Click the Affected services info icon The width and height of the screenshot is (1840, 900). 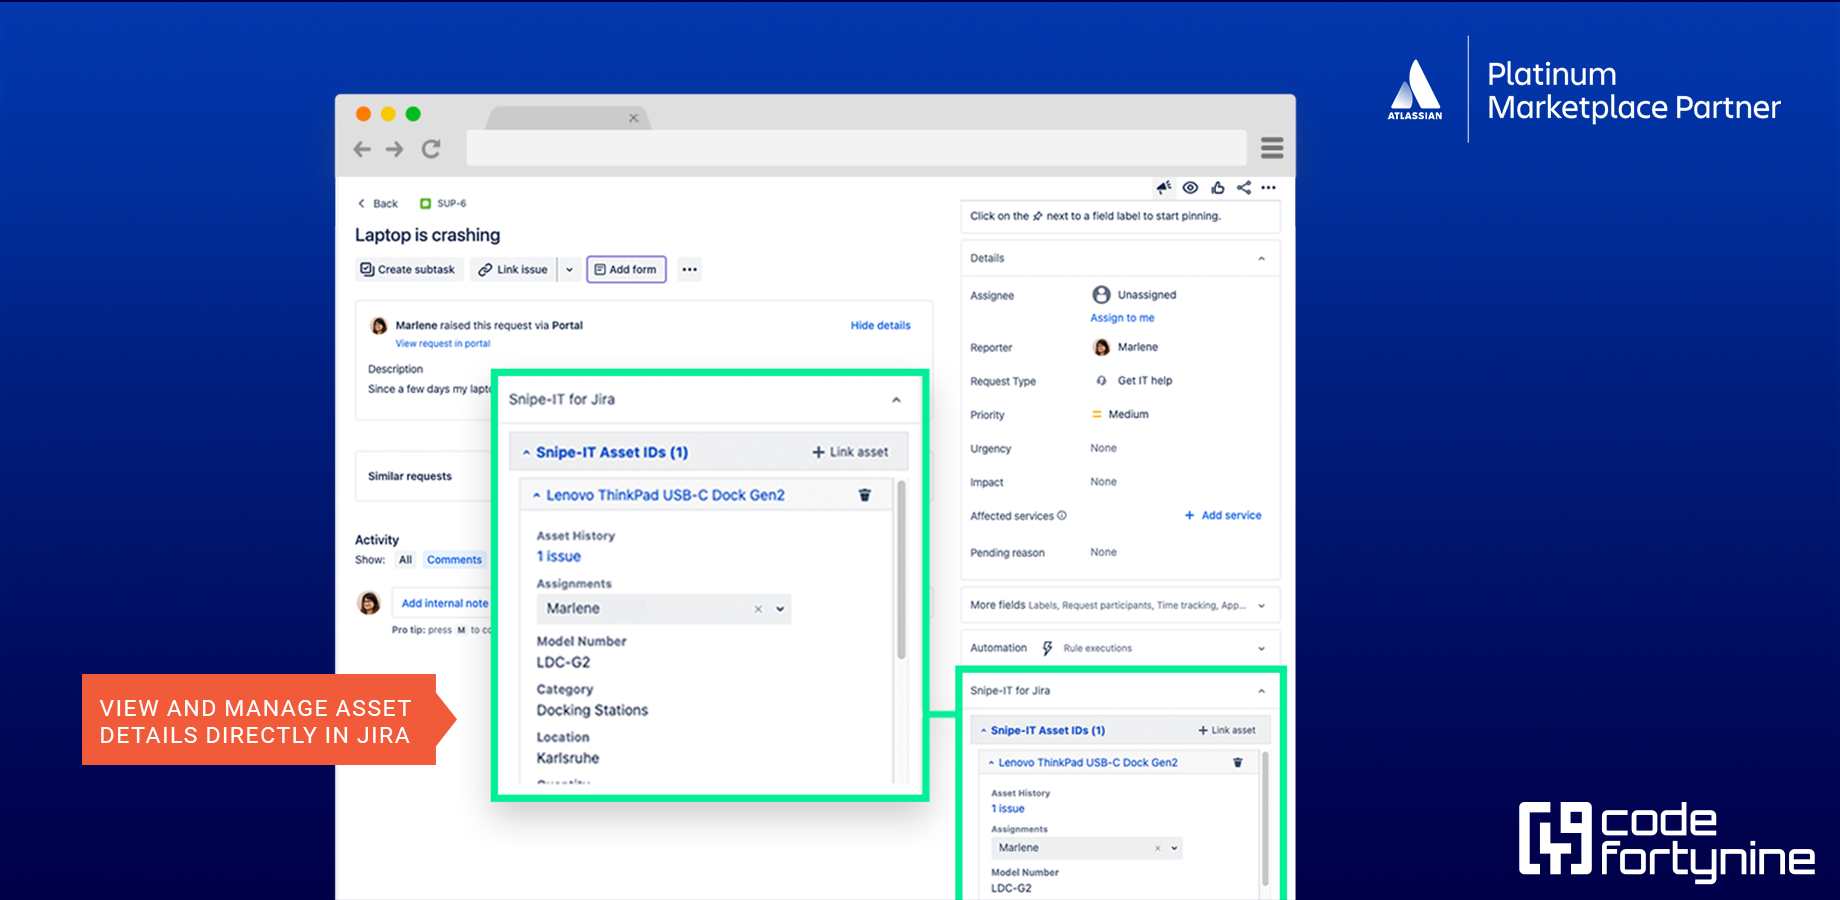[1062, 516]
